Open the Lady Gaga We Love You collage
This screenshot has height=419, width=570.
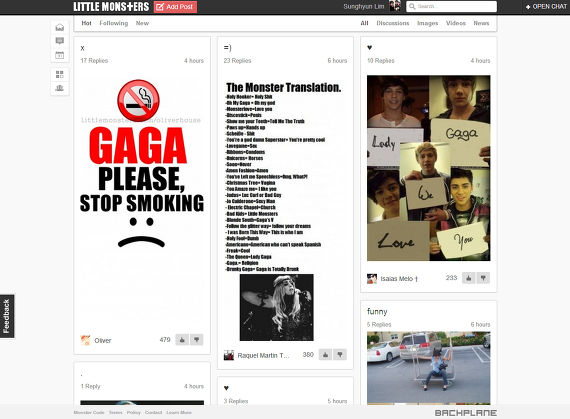pyautogui.click(x=429, y=168)
